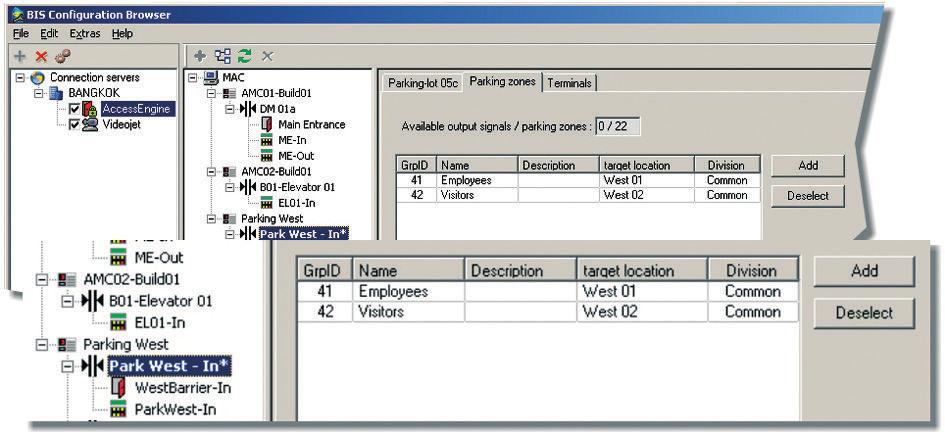Select the ME-In tree item
Viewport: 945px width, 435px height.
292,140
